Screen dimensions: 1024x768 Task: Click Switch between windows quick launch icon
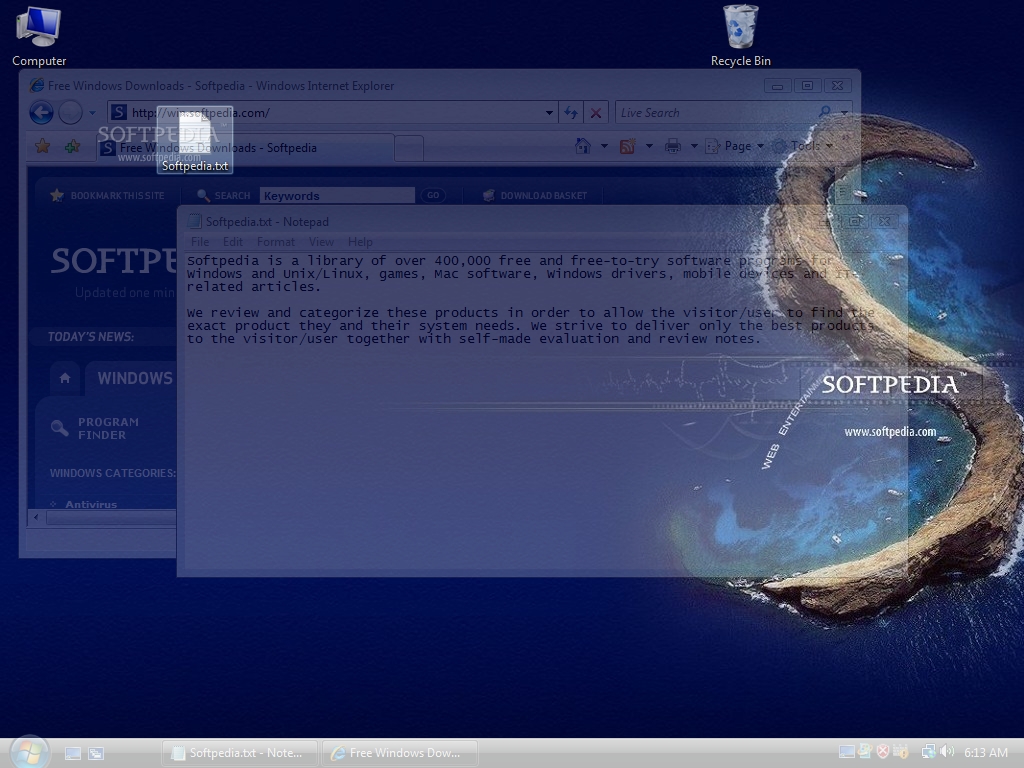96,753
